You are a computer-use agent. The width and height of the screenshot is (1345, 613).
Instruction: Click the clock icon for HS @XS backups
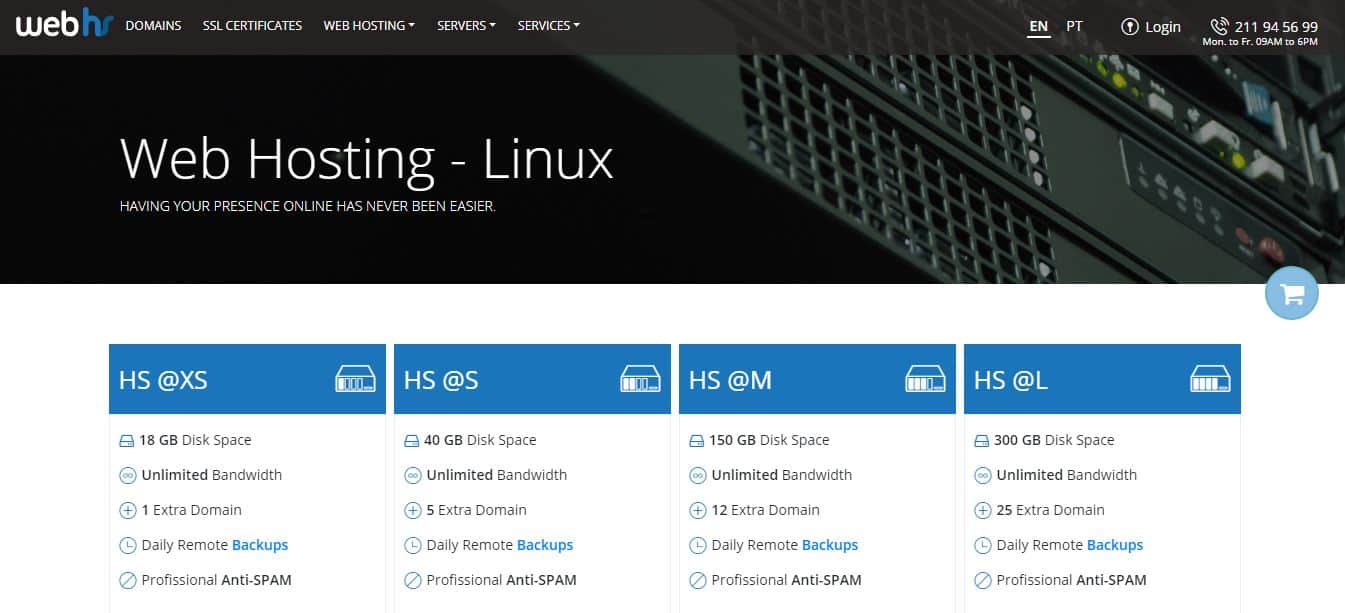pyautogui.click(x=127, y=545)
